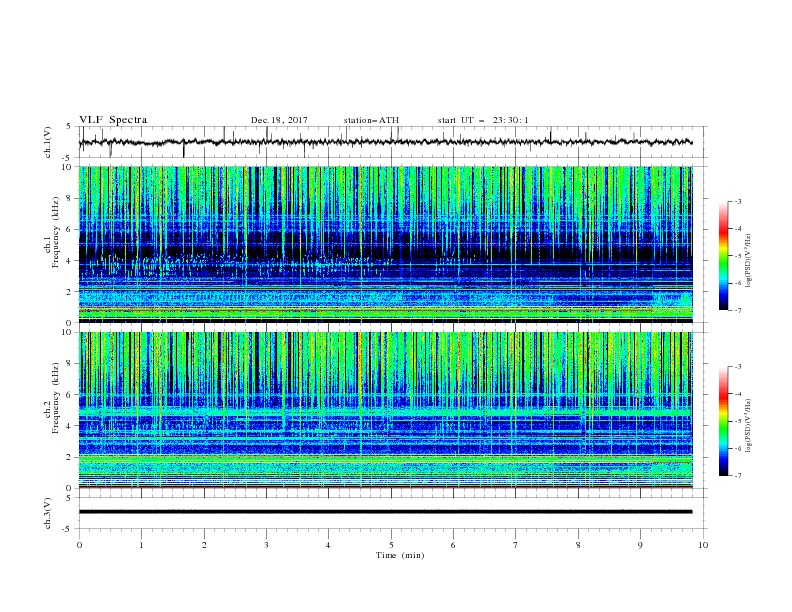Click the "2" tick on the time axis
Screen dimensions: 792x612
click(204, 545)
